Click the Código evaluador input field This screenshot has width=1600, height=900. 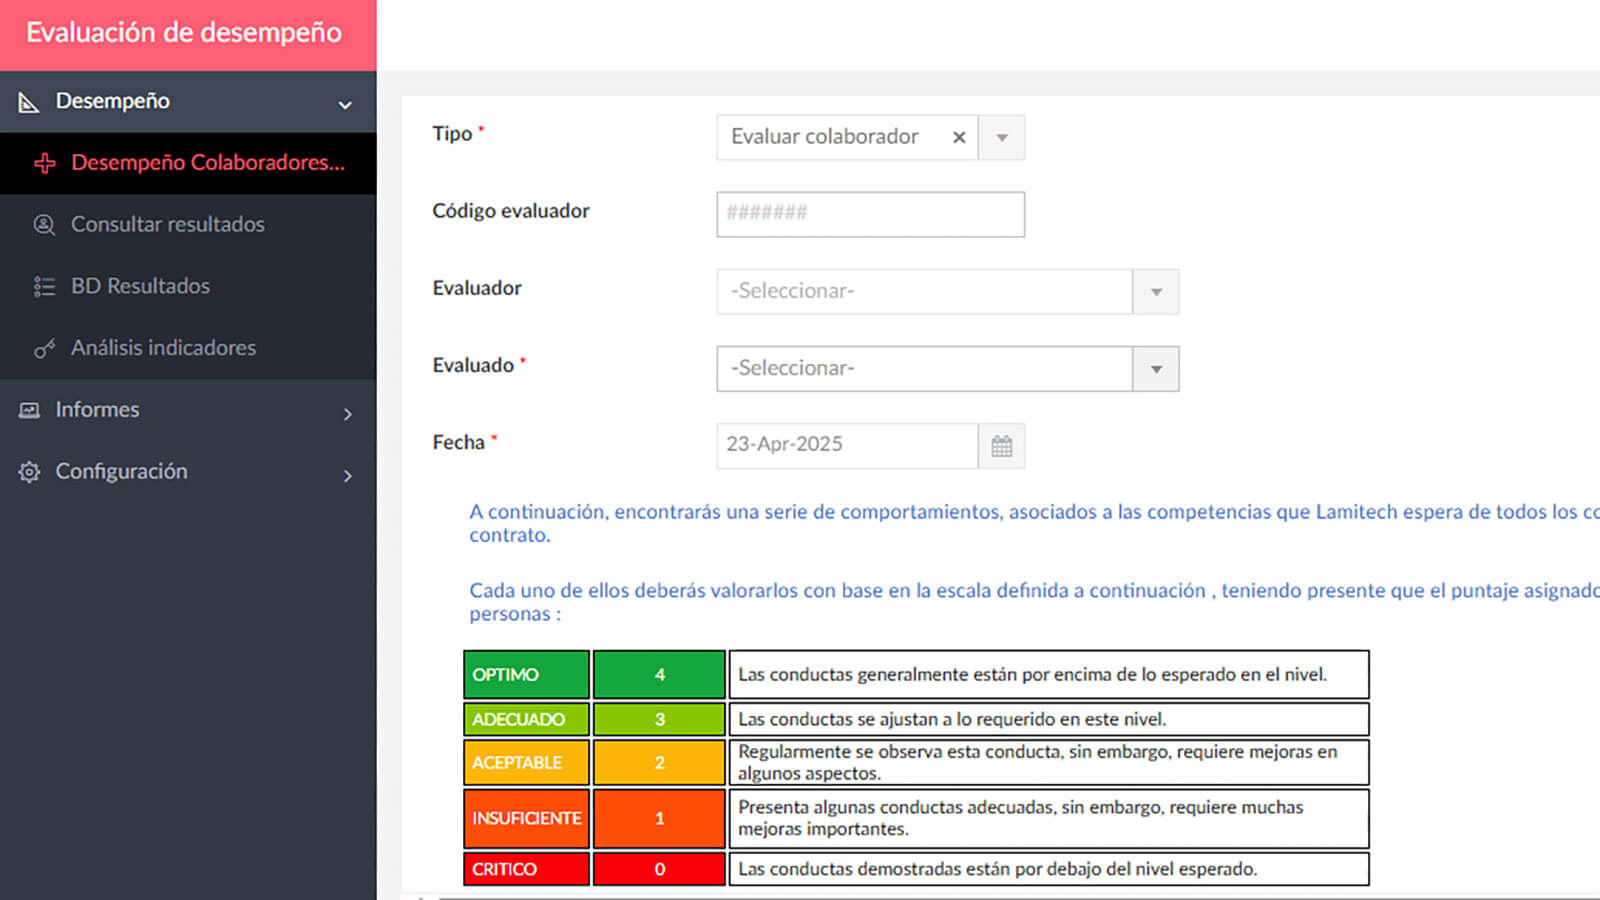[x=869, y=214]
